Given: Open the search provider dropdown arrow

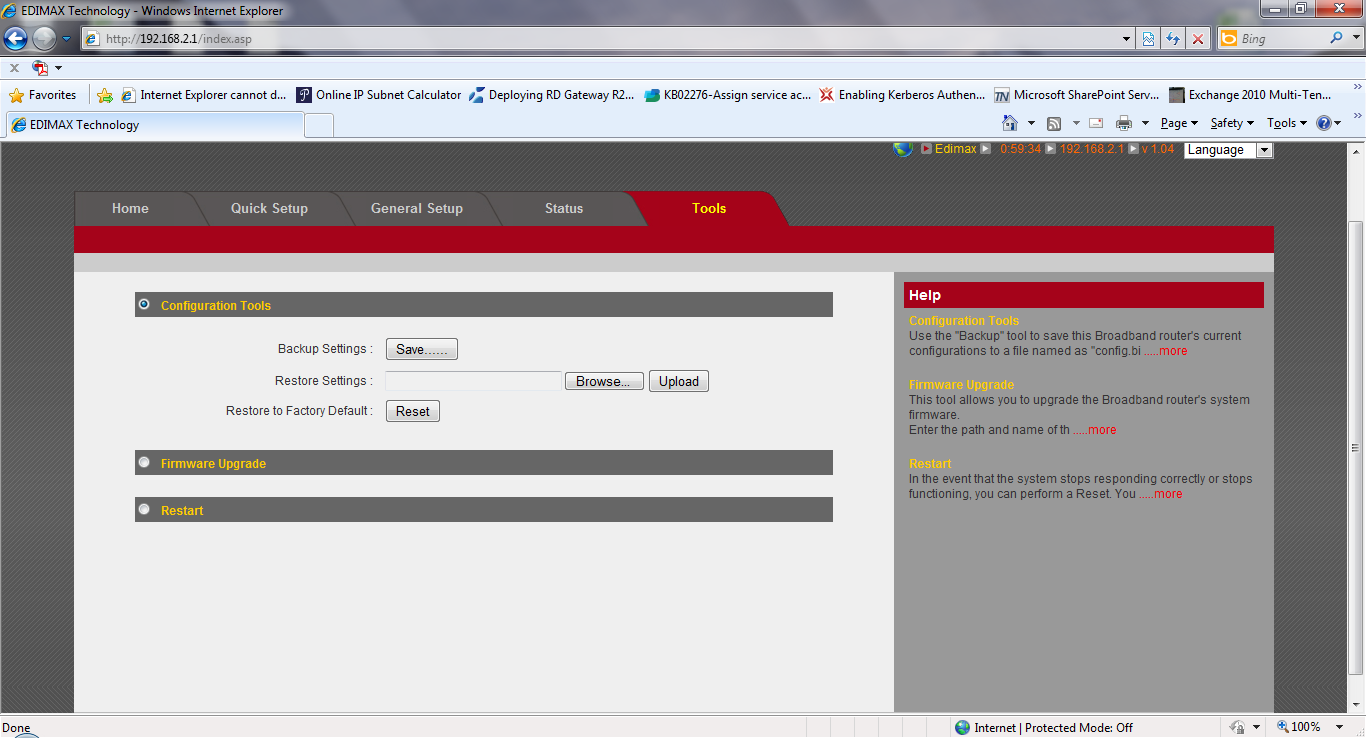Looking at the screenshot, I should 1355,39.
